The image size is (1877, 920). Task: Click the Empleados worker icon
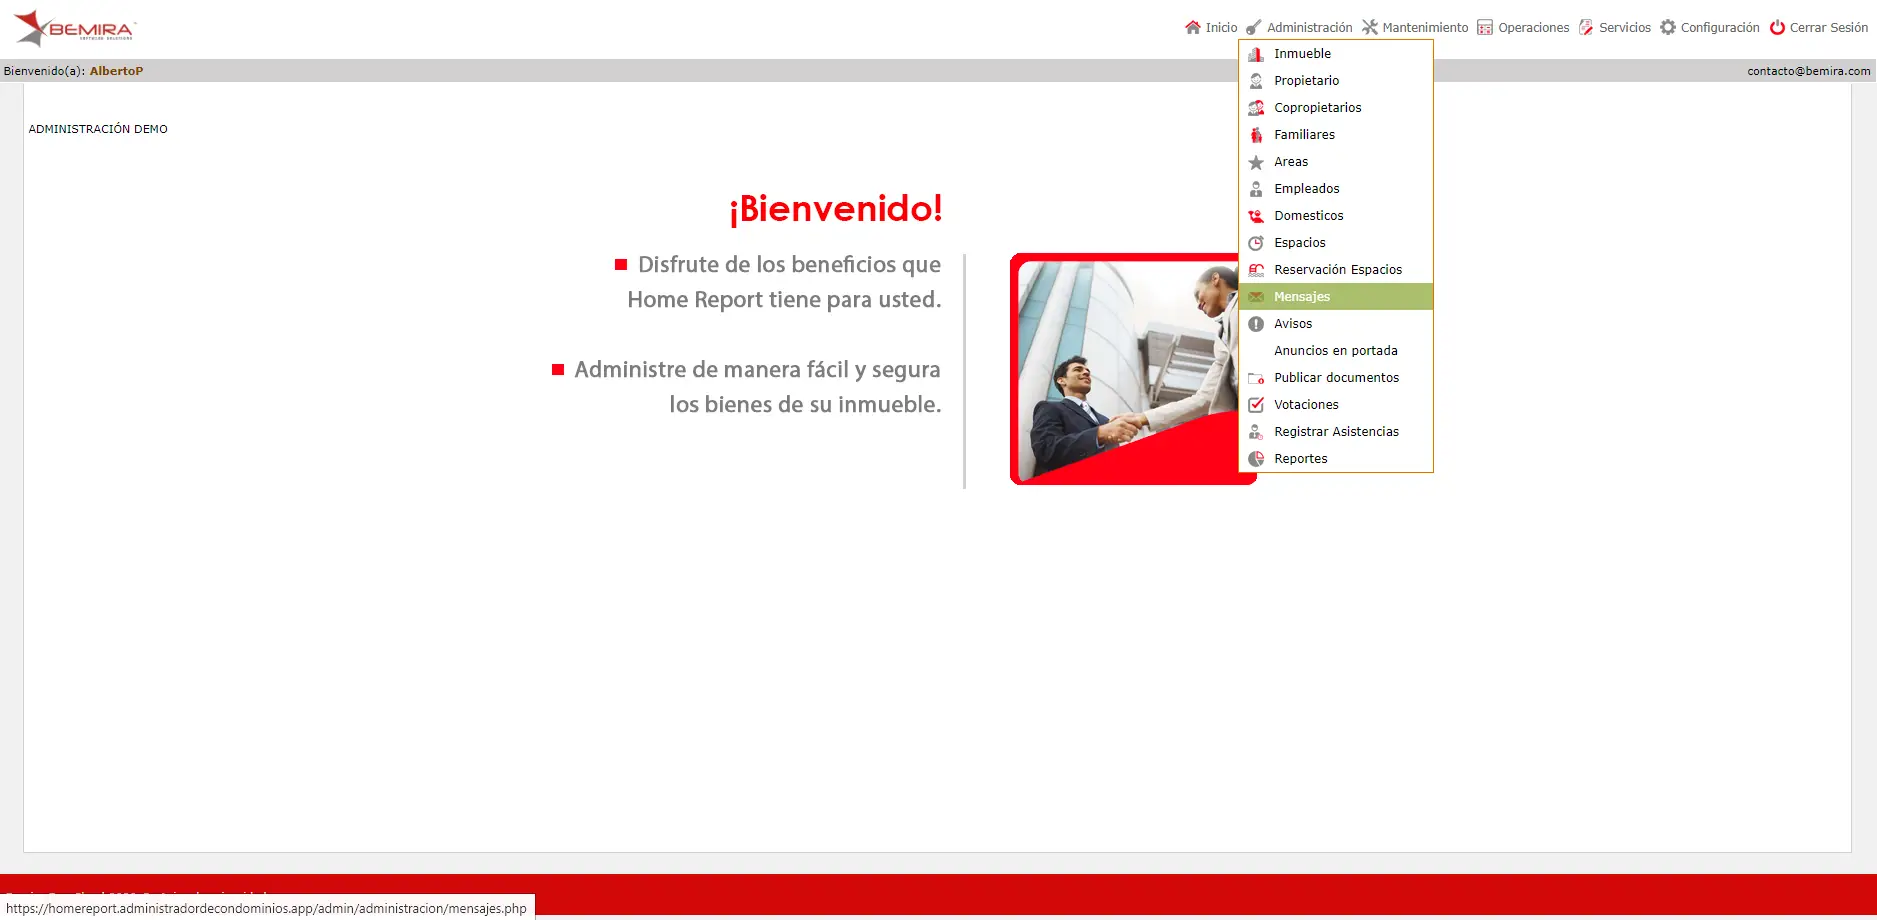point(1256,189)
